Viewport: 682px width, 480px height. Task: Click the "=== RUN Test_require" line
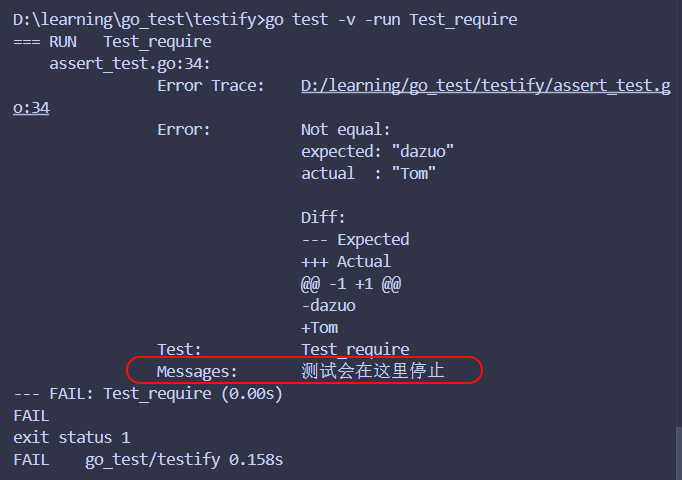tap(112, 42)
